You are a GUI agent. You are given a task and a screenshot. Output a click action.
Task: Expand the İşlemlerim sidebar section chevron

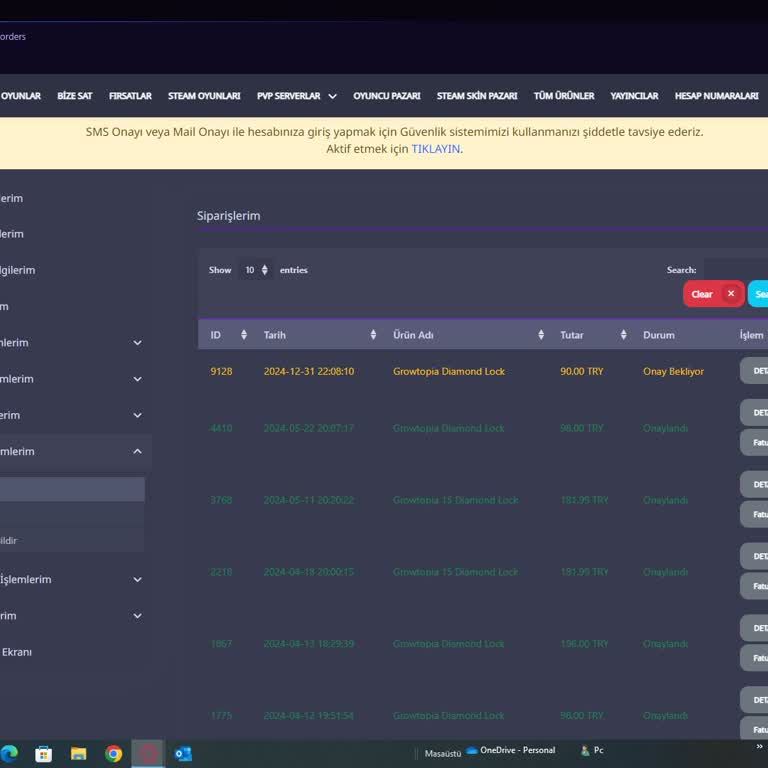pos(138,580)
